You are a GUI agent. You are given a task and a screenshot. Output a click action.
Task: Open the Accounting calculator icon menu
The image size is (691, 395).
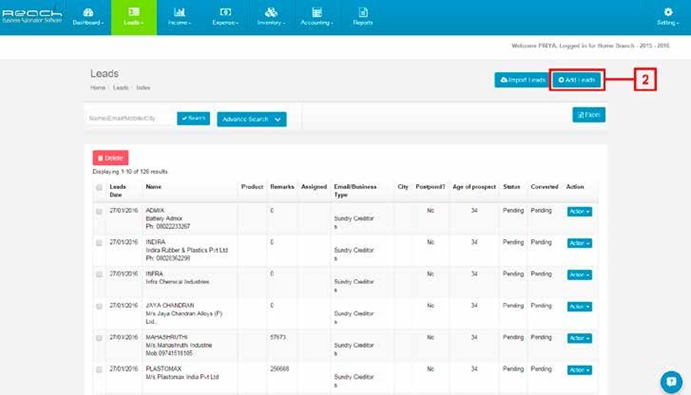(x=316, y=12)
